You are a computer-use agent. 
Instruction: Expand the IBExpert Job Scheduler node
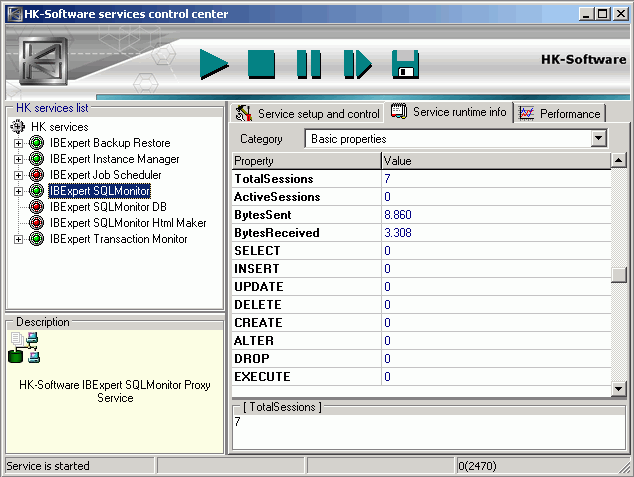pos(18,175)
